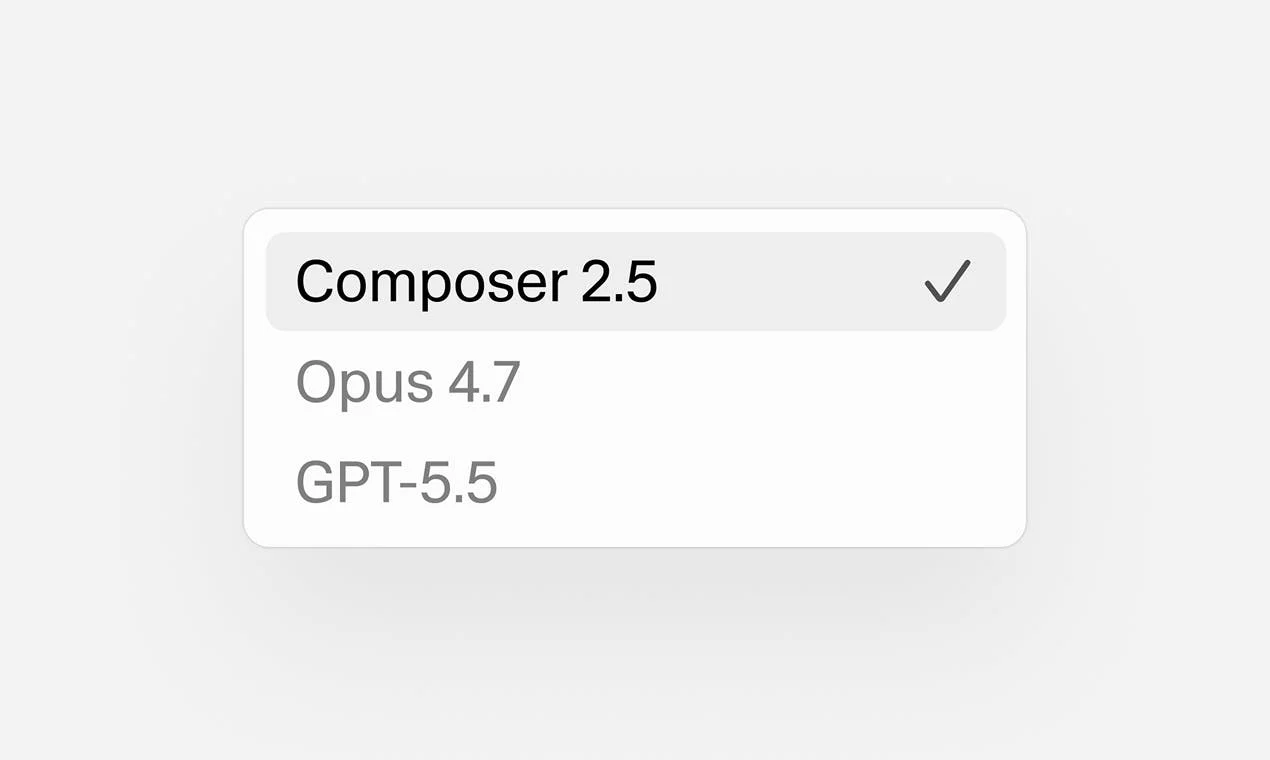Screen dimensions: 1270x760
Task: Activate the bottom option GPT-5.5
Action: [x=635, y=482]
